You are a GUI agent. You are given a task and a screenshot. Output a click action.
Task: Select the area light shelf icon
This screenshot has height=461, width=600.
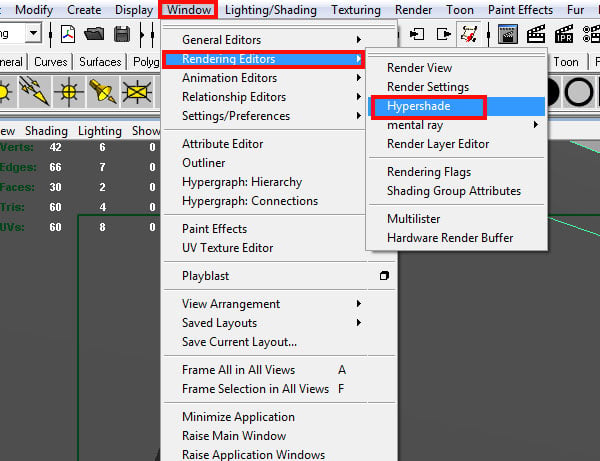click(x=137, y=91)
